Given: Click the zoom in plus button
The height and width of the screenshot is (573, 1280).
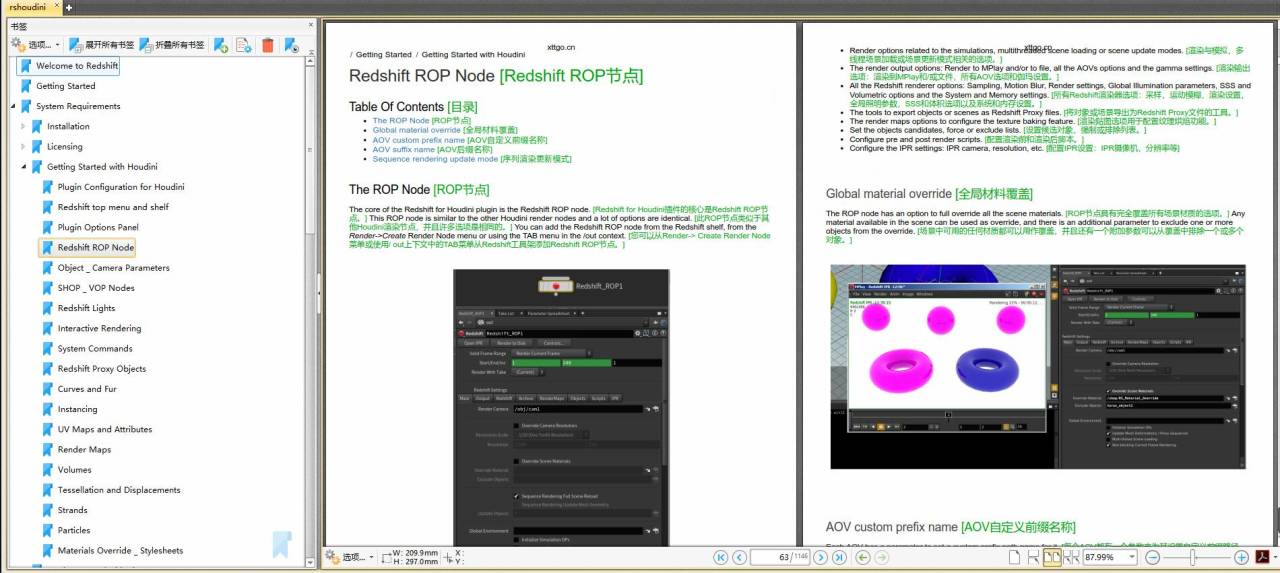Looking at the screenshot, I should pos(1241,557).
